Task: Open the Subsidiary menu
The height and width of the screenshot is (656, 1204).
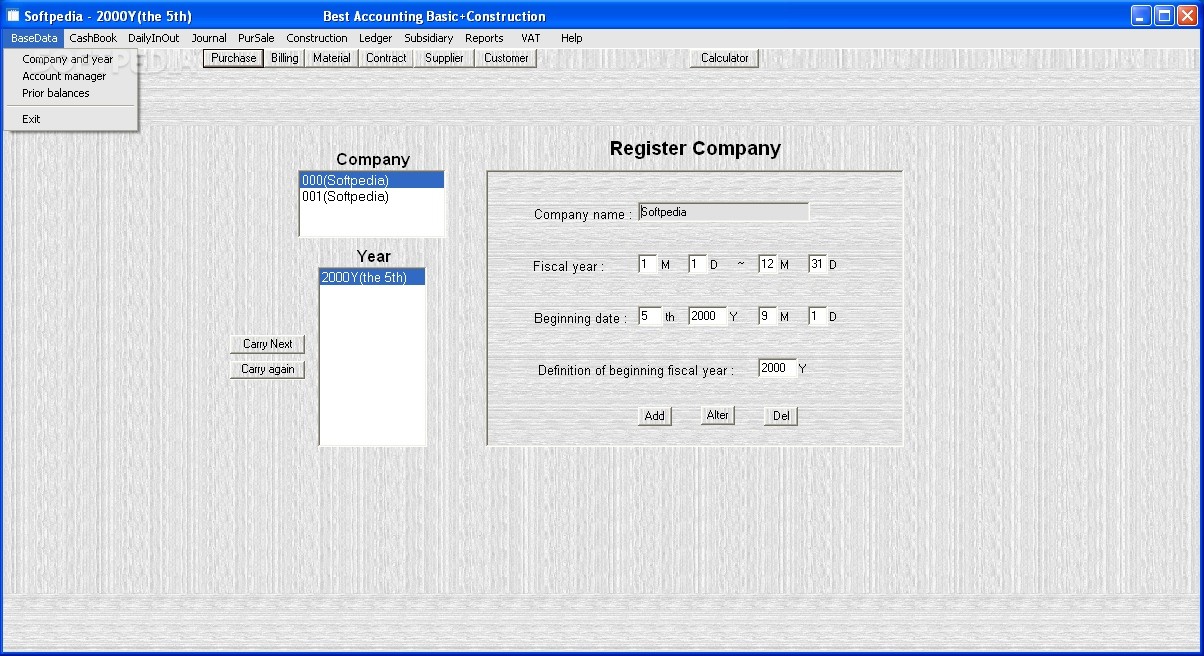Action: point(429,38)
